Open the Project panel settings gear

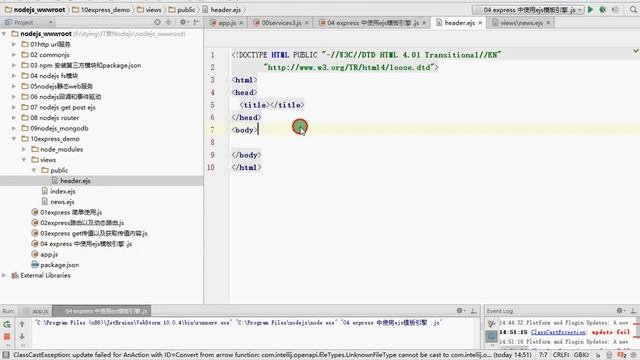[x=183, y=22]
